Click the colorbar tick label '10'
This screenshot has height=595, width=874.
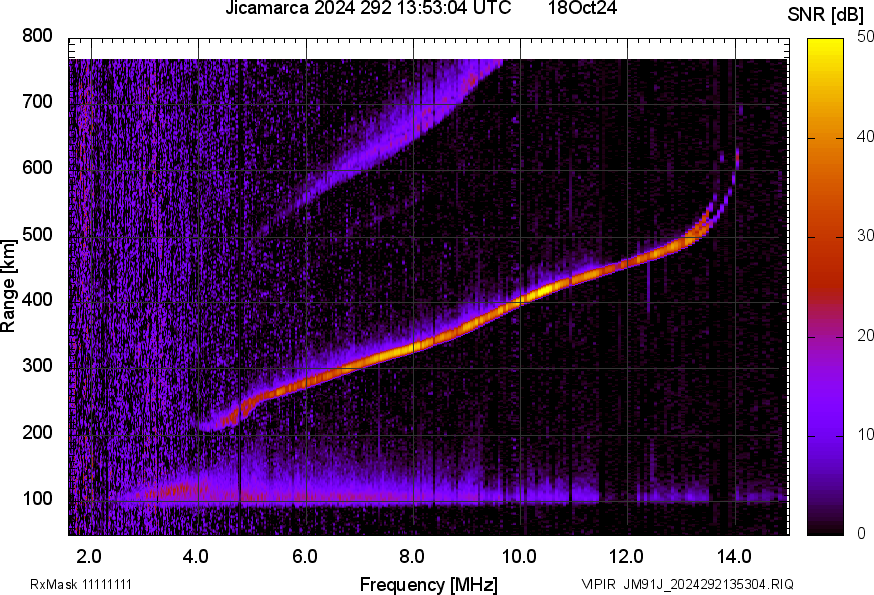[865, 434]
